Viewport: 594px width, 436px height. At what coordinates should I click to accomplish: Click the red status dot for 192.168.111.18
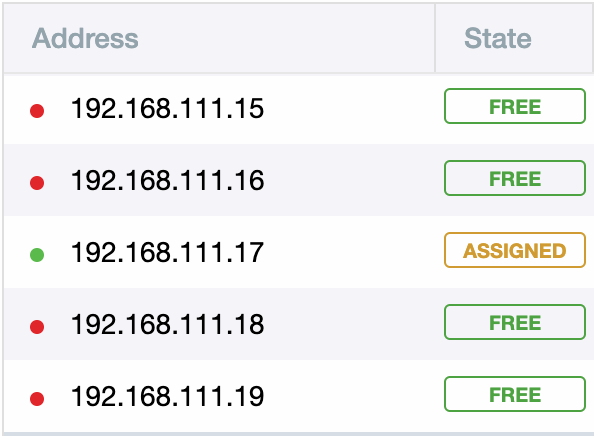click(37, 327)
